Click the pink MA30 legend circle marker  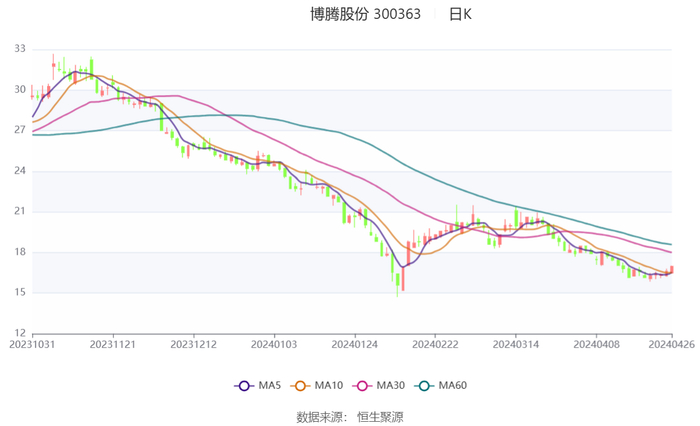point(364,386)
